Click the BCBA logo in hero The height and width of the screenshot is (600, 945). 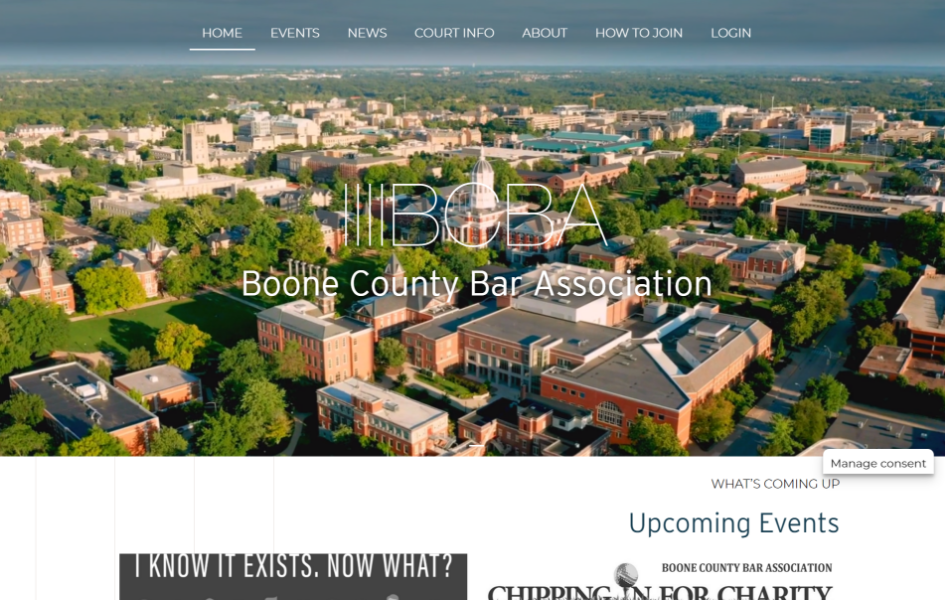pyautogui.click(x=476, y=214)
